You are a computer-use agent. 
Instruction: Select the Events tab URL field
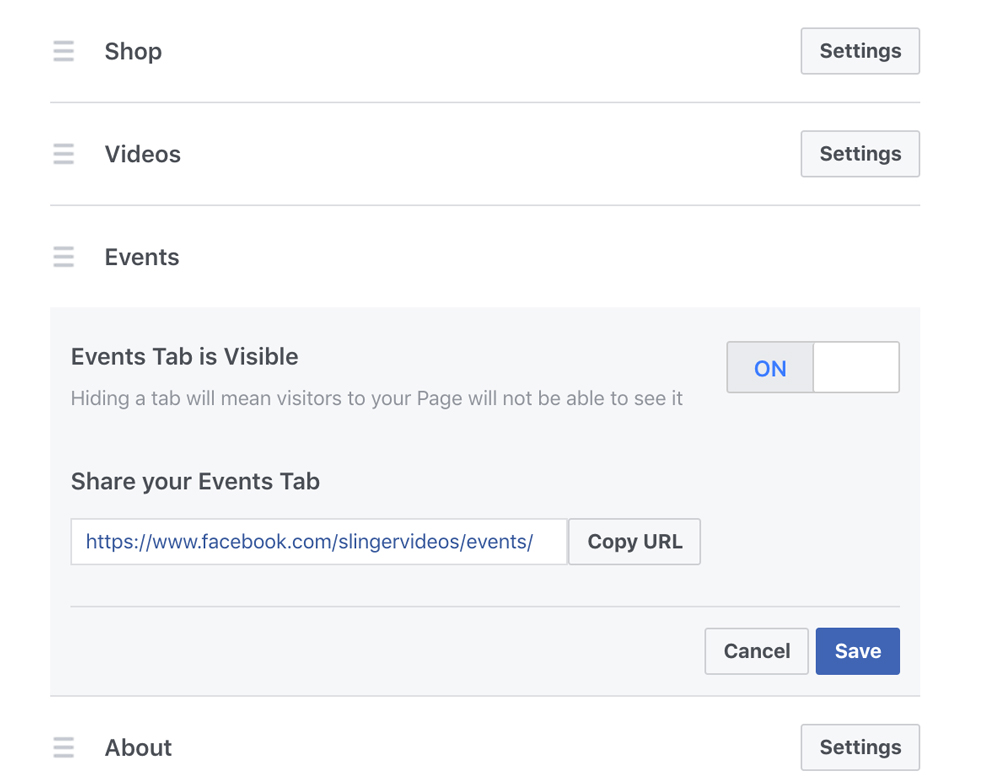(318, 541)
